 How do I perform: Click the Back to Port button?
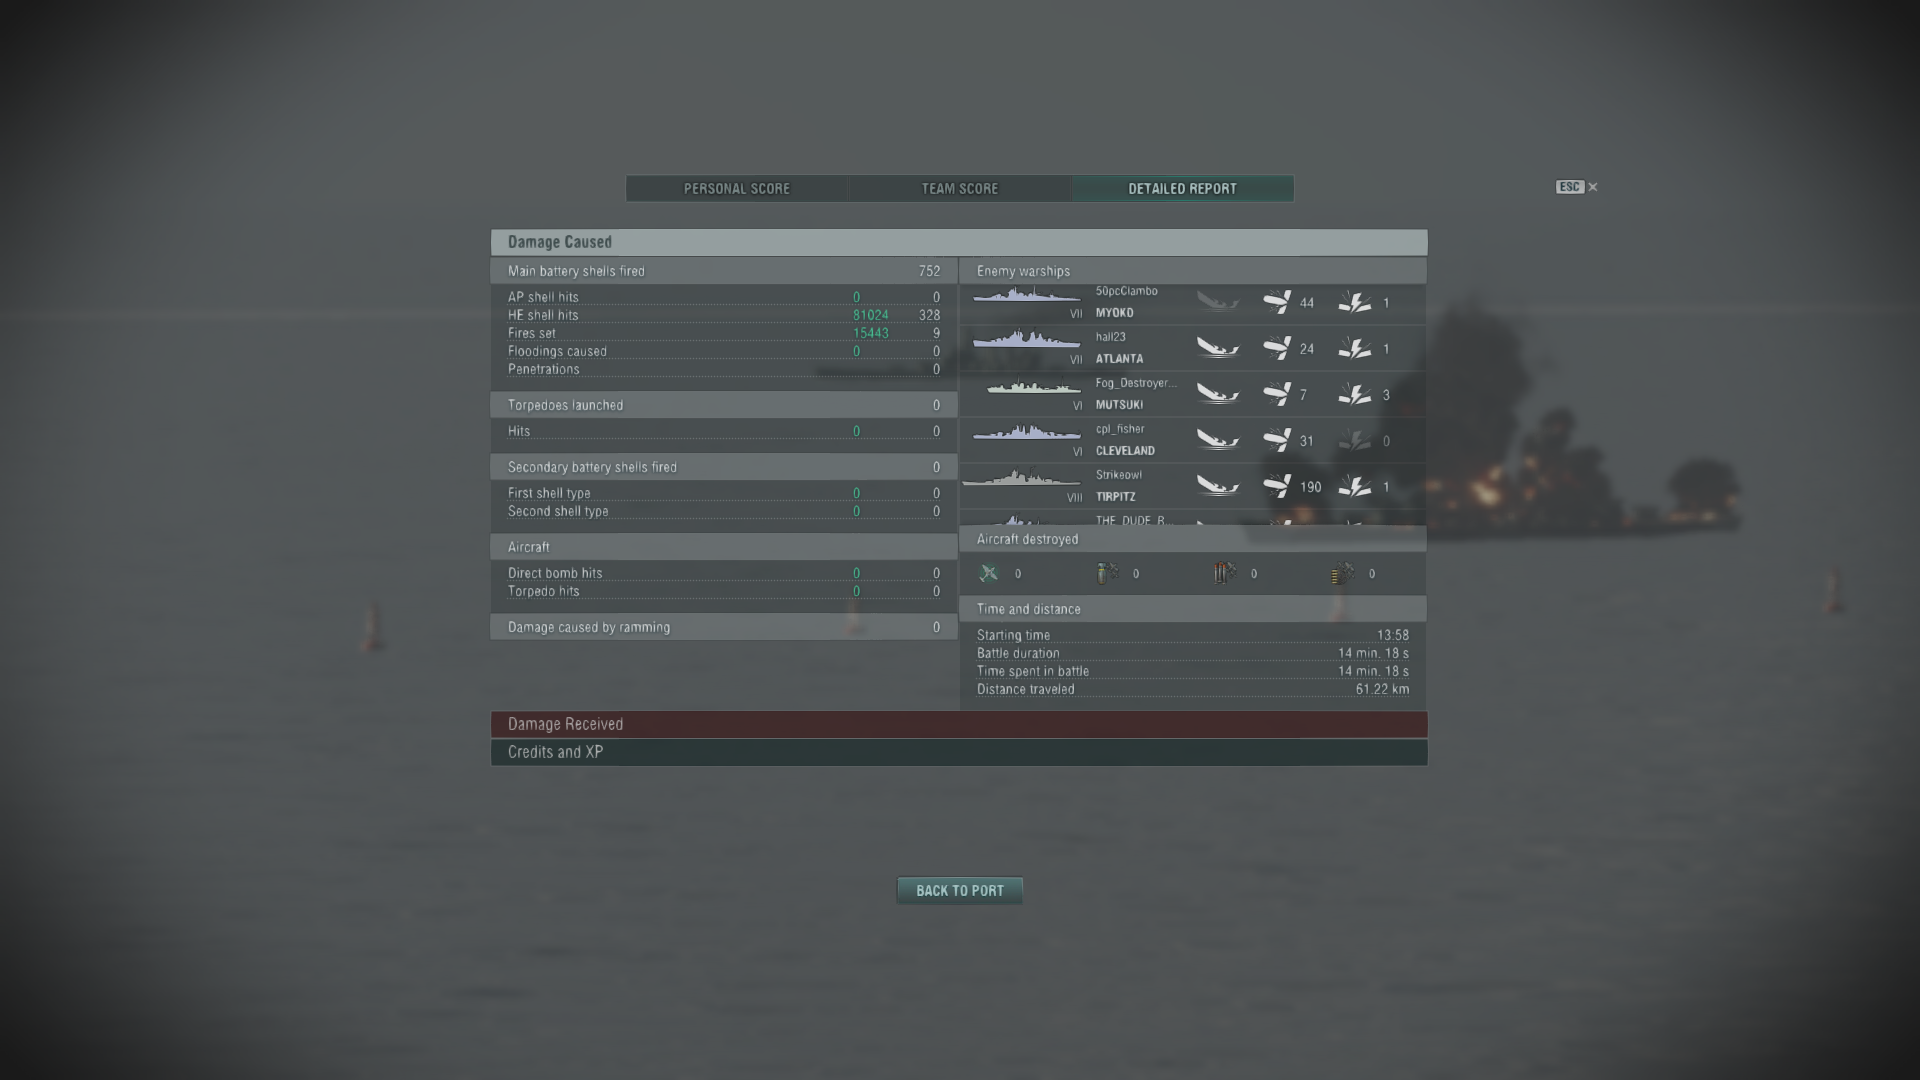point(960,890)
